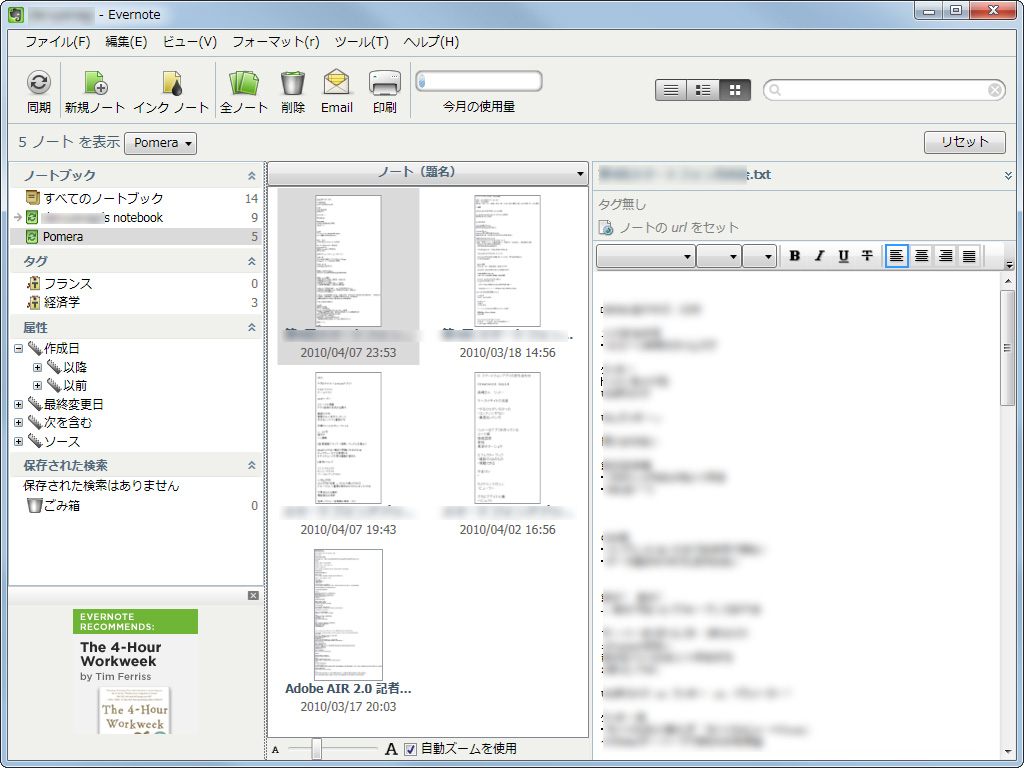1024x768 pixels.
Task: Toggle strikethrough formatting on the note text
Action: tap(866, 256)
